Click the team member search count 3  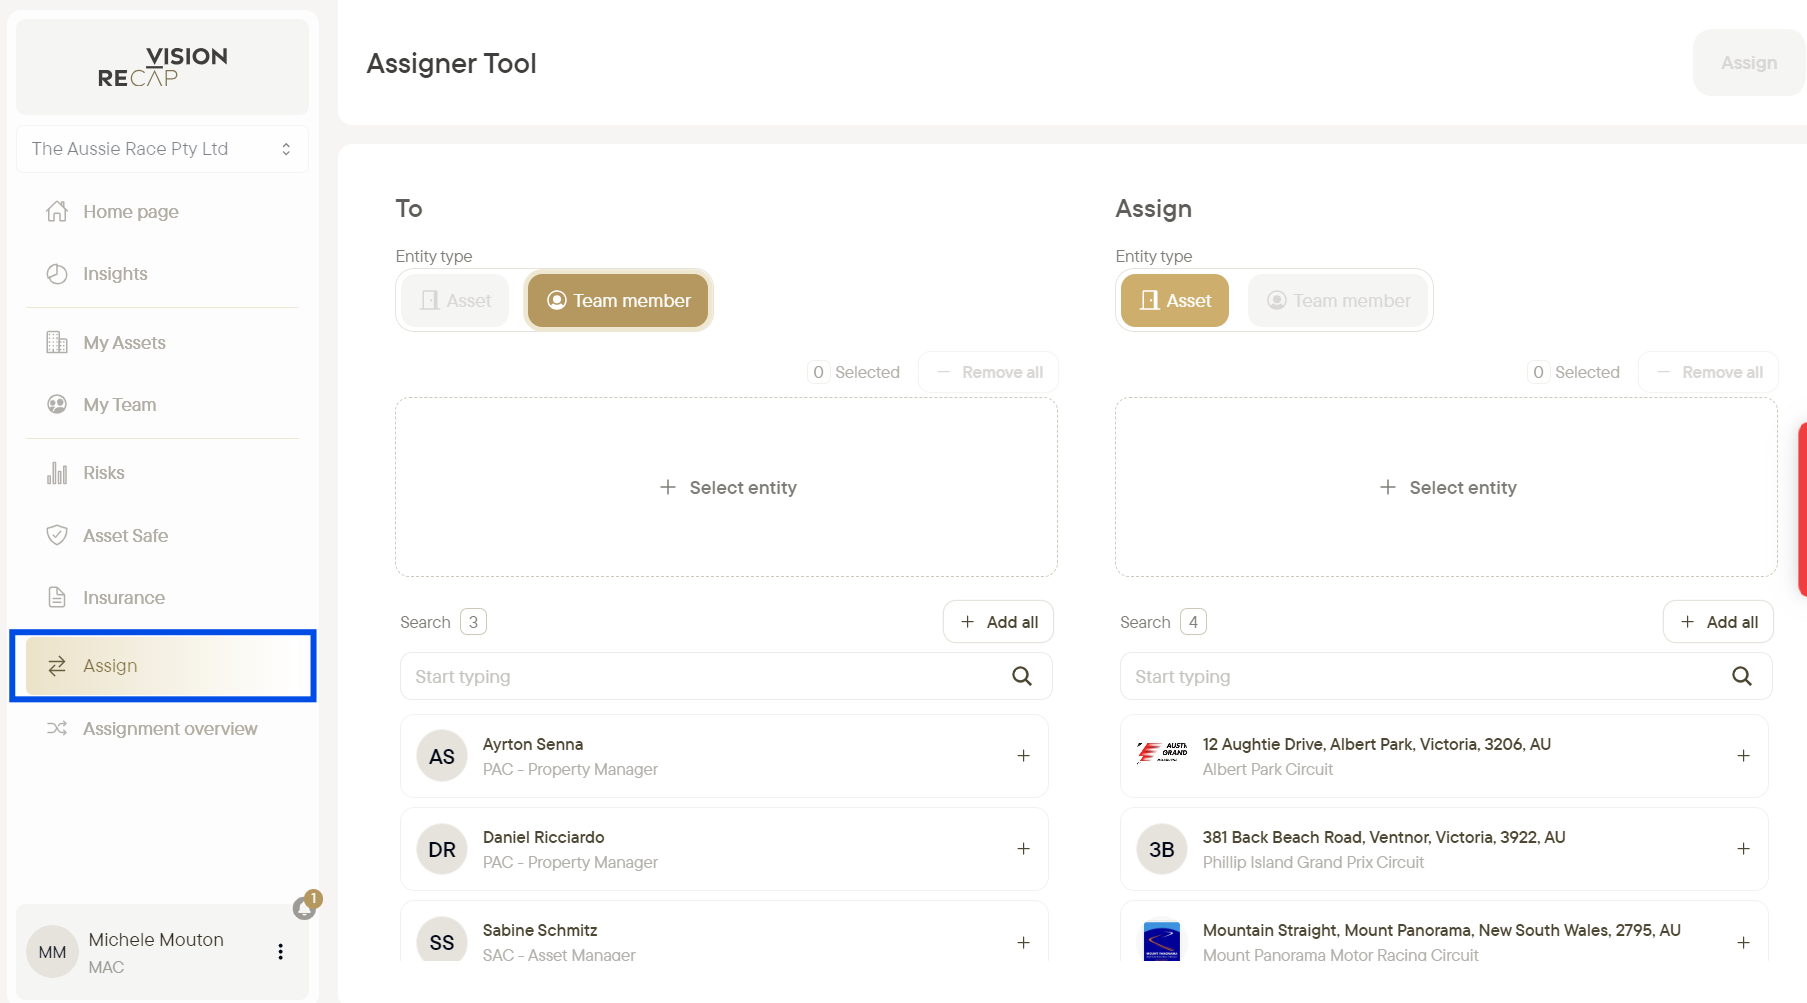(474, 622)
